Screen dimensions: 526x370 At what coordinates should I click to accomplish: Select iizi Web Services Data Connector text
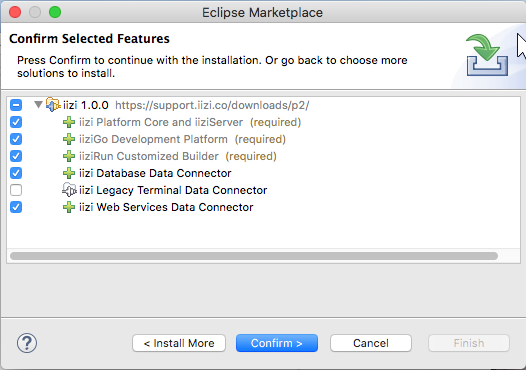pyautogui.click(x=166, y=207)
